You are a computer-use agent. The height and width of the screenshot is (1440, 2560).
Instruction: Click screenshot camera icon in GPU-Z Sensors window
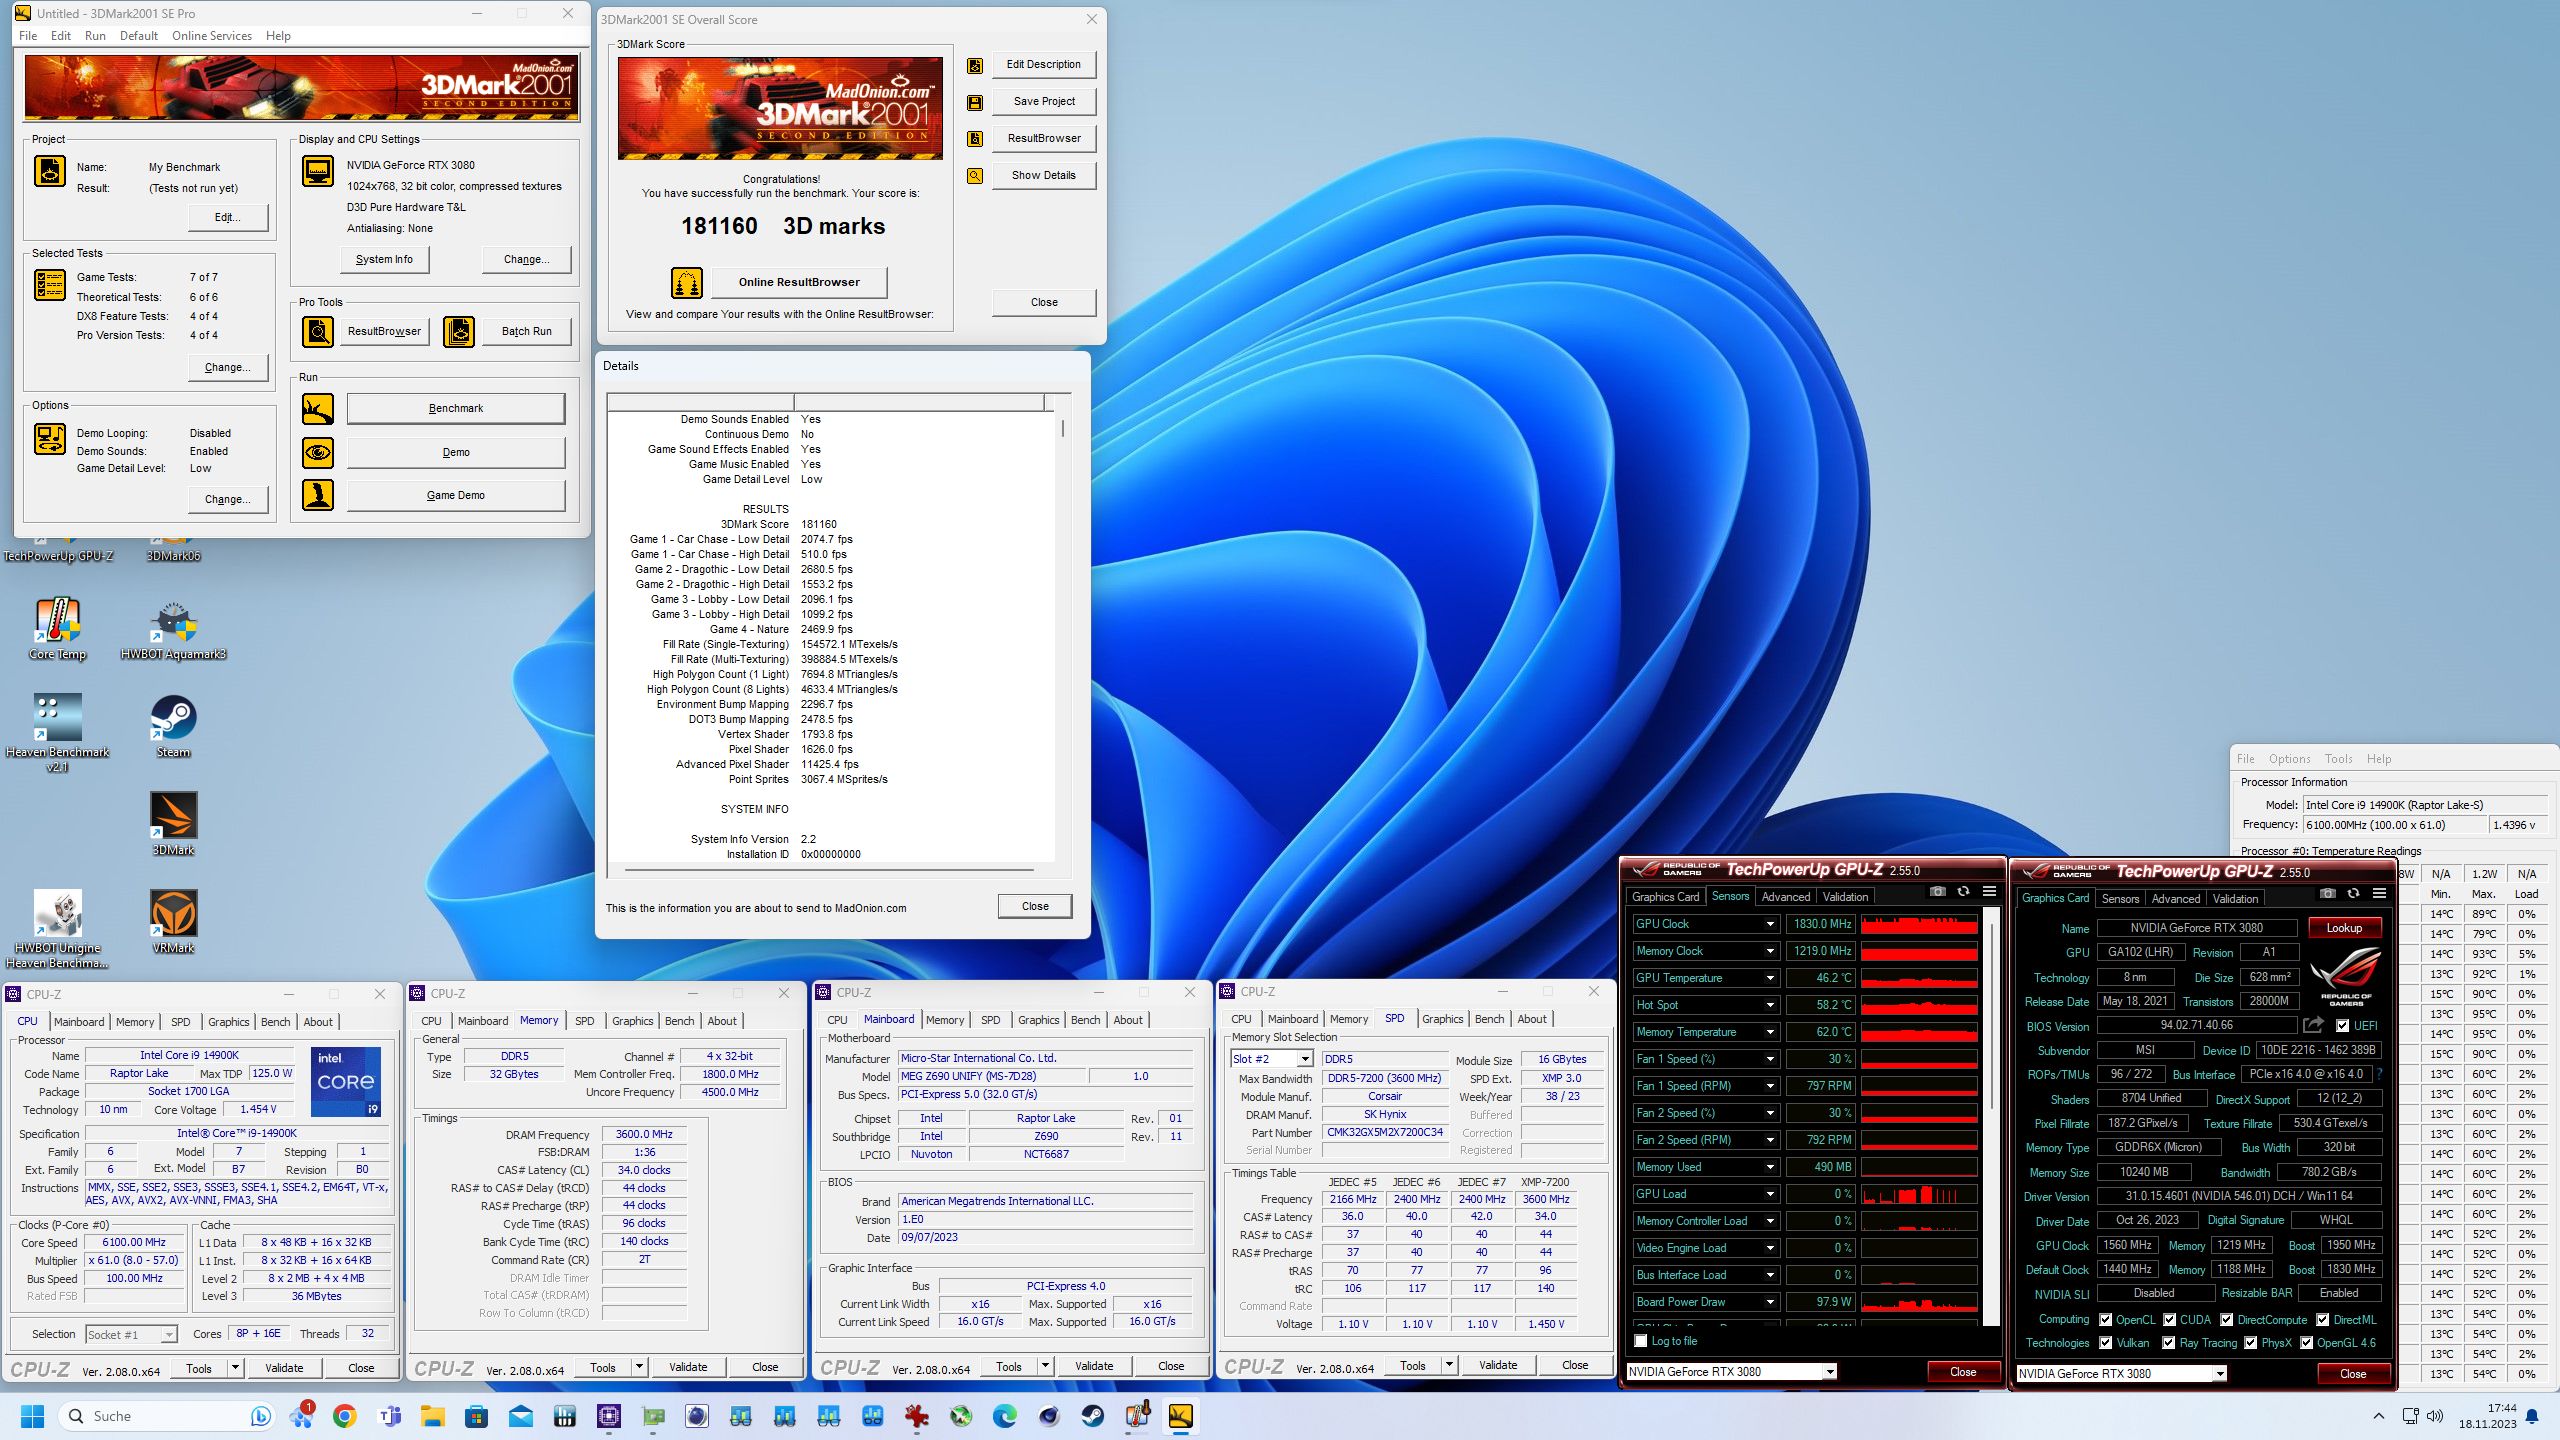[1938, 892]
